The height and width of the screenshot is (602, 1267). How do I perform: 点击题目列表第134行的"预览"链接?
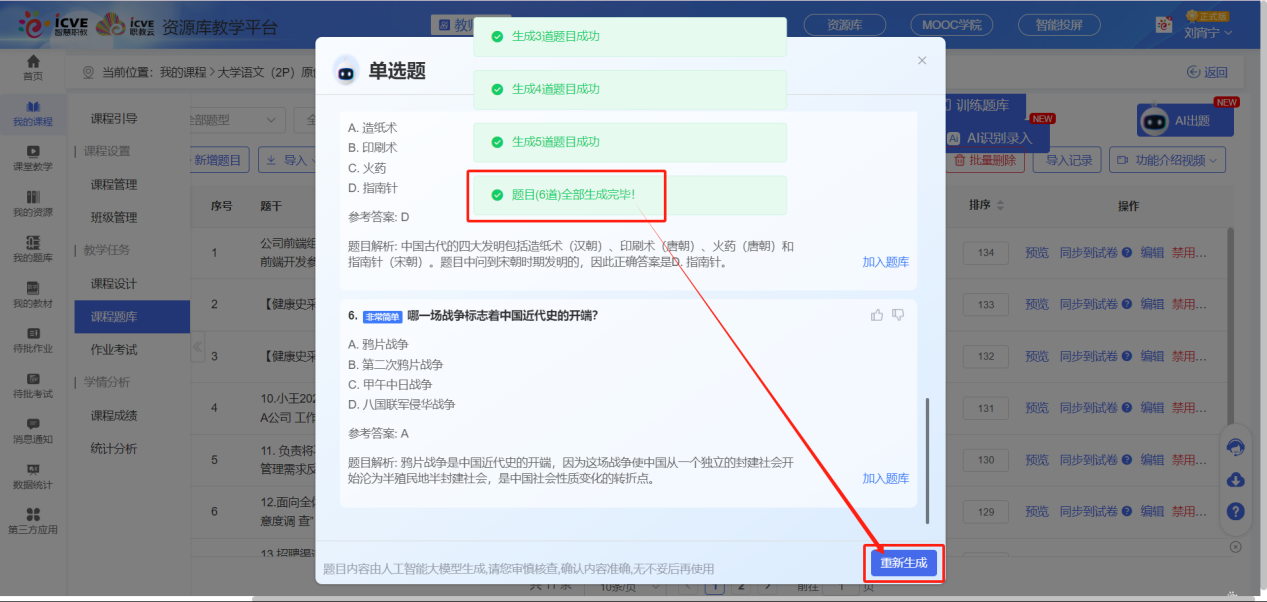[1036, 253]
